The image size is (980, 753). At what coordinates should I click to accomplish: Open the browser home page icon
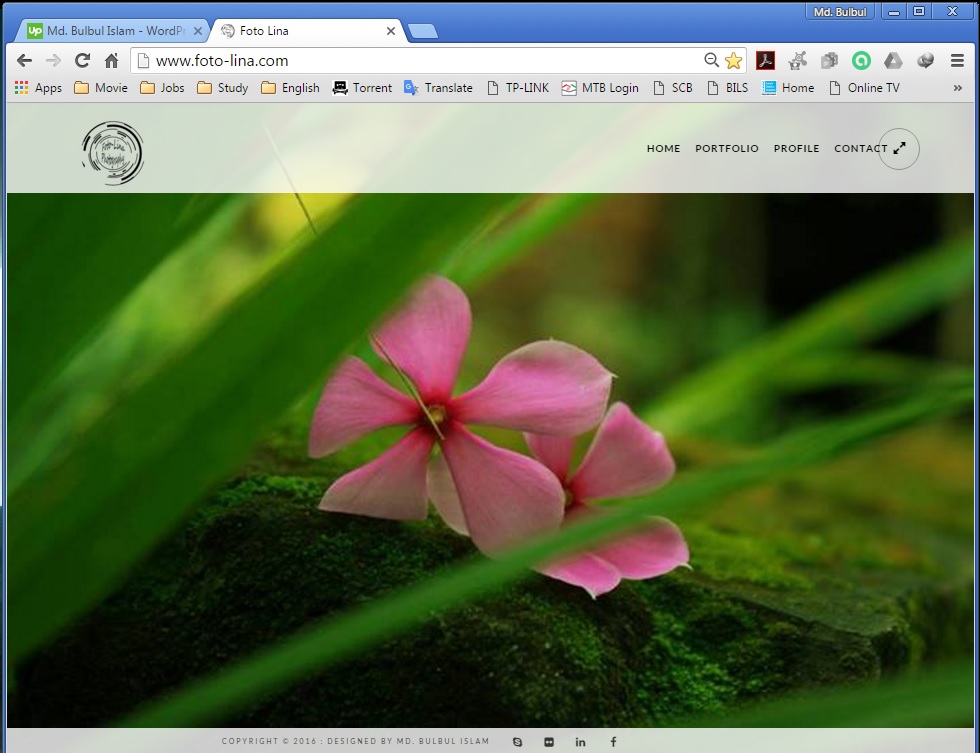click(x=111, y=61)
